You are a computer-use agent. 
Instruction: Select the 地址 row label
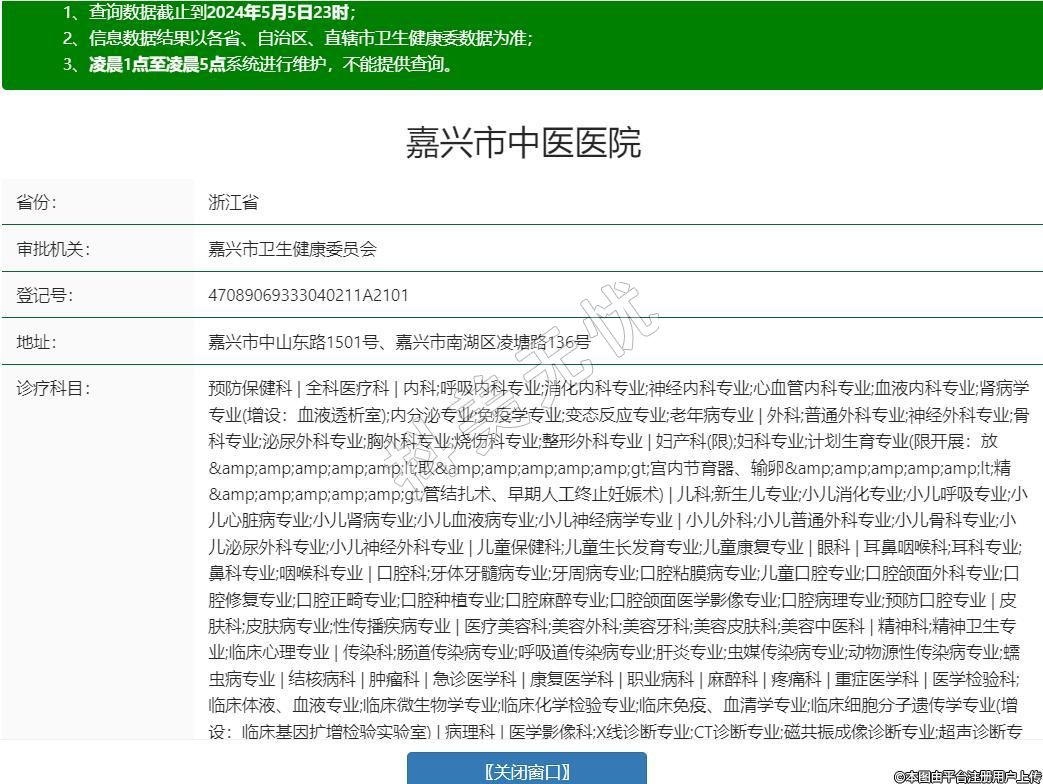[37, 342]
